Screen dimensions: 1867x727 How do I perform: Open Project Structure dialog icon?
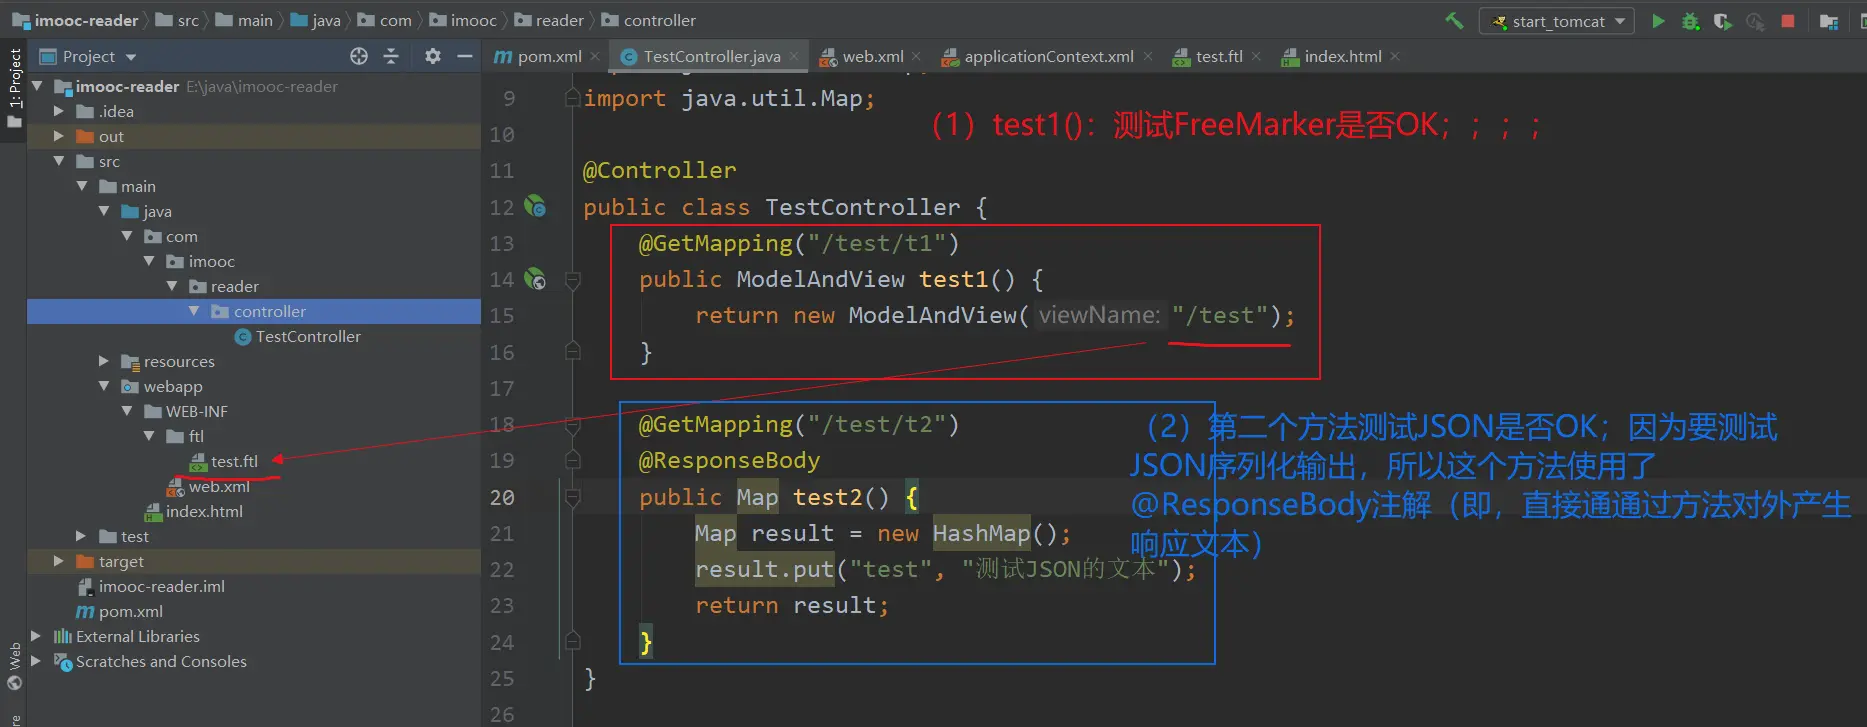pyautogui.click(x=1829, y=21)
